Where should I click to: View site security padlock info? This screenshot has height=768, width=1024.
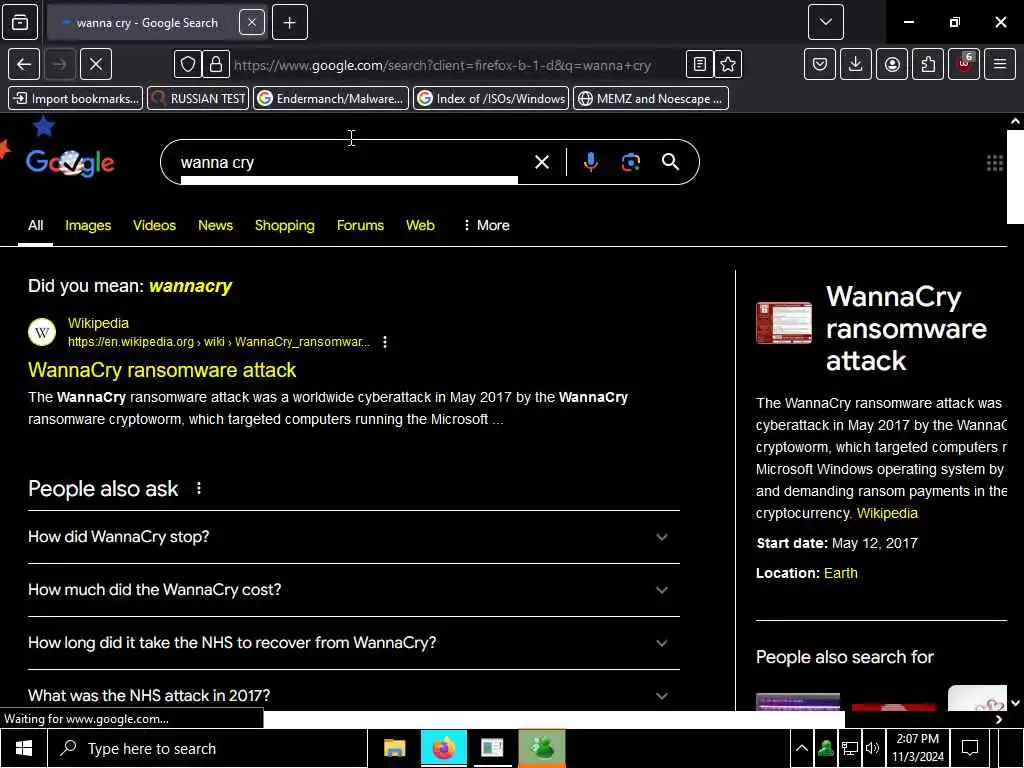tap(216, 64)
